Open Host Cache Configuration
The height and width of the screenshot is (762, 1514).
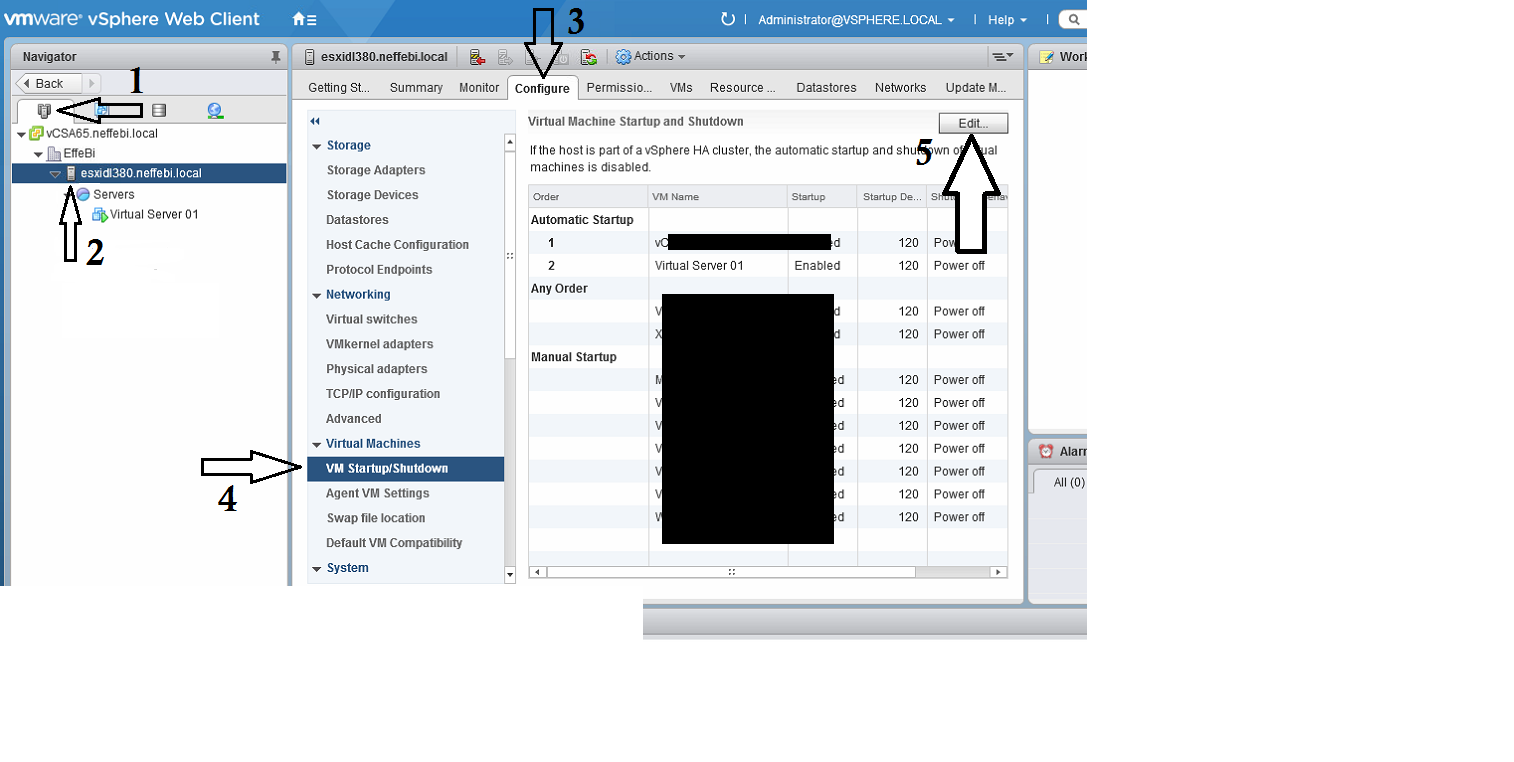[x=397, y=245]
